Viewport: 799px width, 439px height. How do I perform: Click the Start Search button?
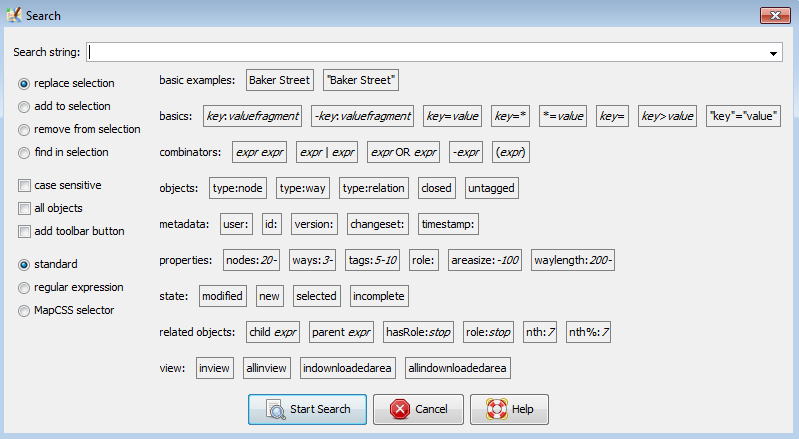307,409
